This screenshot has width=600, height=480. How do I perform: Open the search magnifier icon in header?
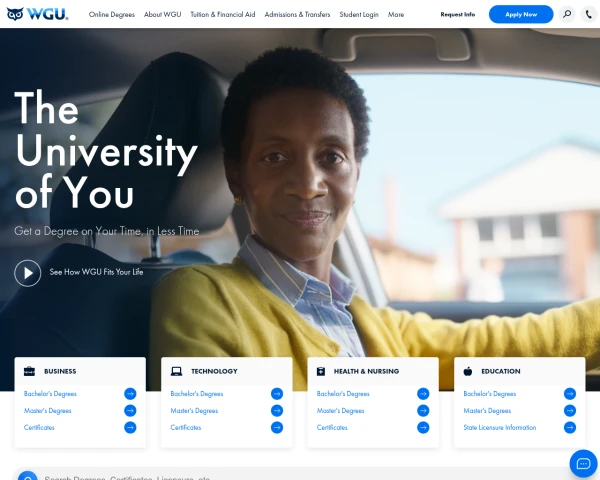(567, 14)
